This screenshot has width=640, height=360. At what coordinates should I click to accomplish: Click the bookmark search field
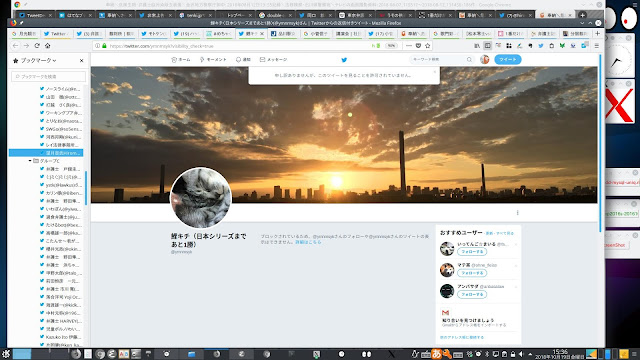tap(49, 76)
